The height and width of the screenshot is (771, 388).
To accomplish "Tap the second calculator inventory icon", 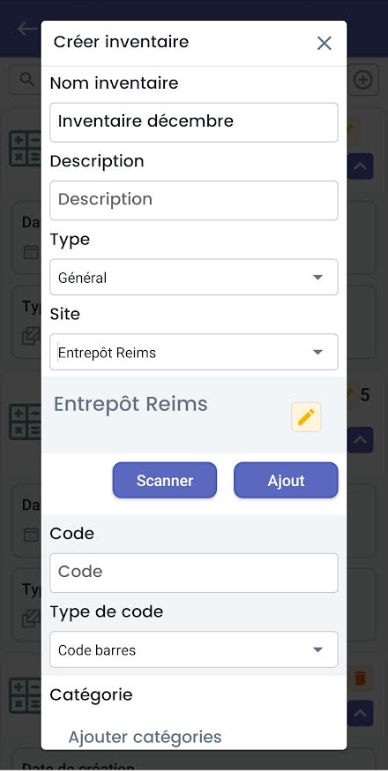I will point(25,421).
